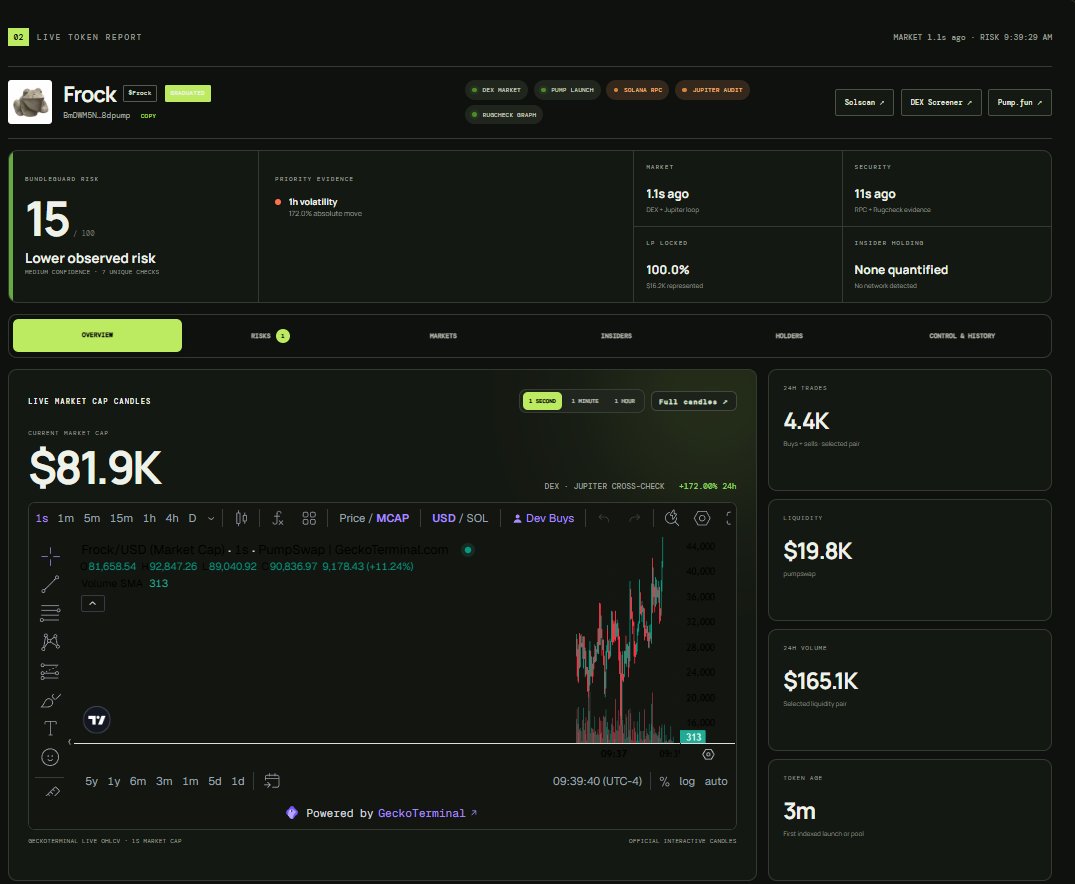Open the go-to-date calendar icon
The image size is (1075, 884).
tap(272, 781)
